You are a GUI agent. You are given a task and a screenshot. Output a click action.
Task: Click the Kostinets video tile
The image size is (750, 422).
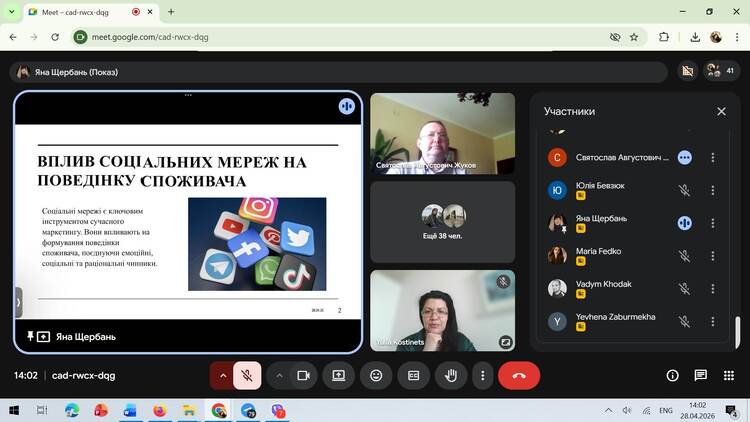(442, 311)
